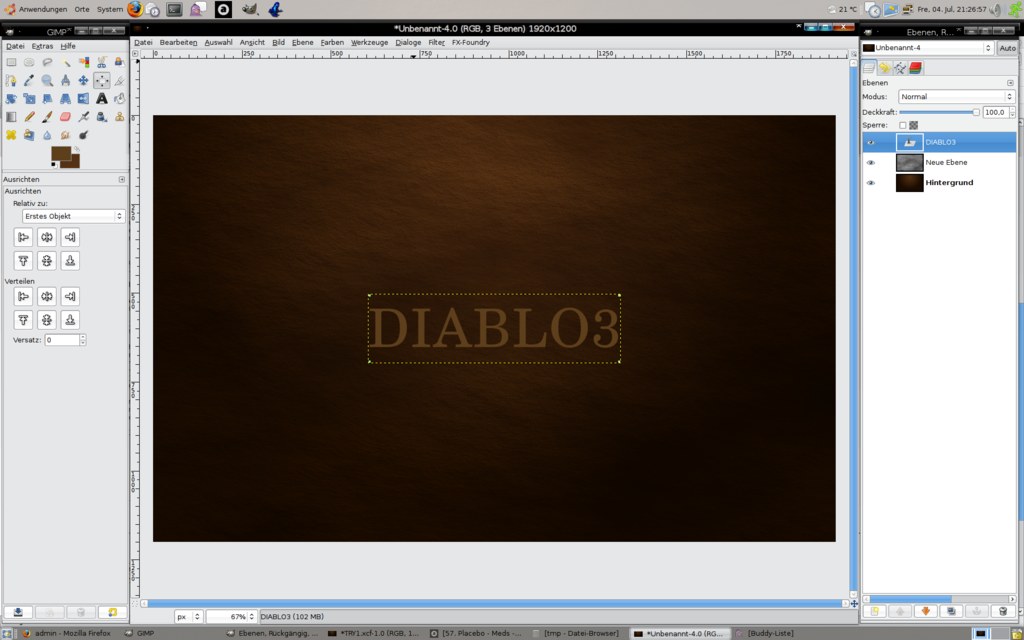Screen dimensions: 1024x640
Task: Select the Eraser tool
Action: coord(65,117)
